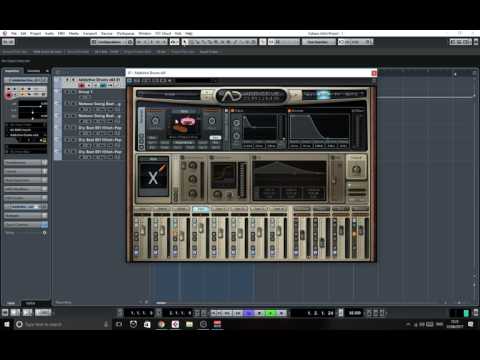Click the Stop button in transport bar
480x360 pixels.
click(260, 313)
